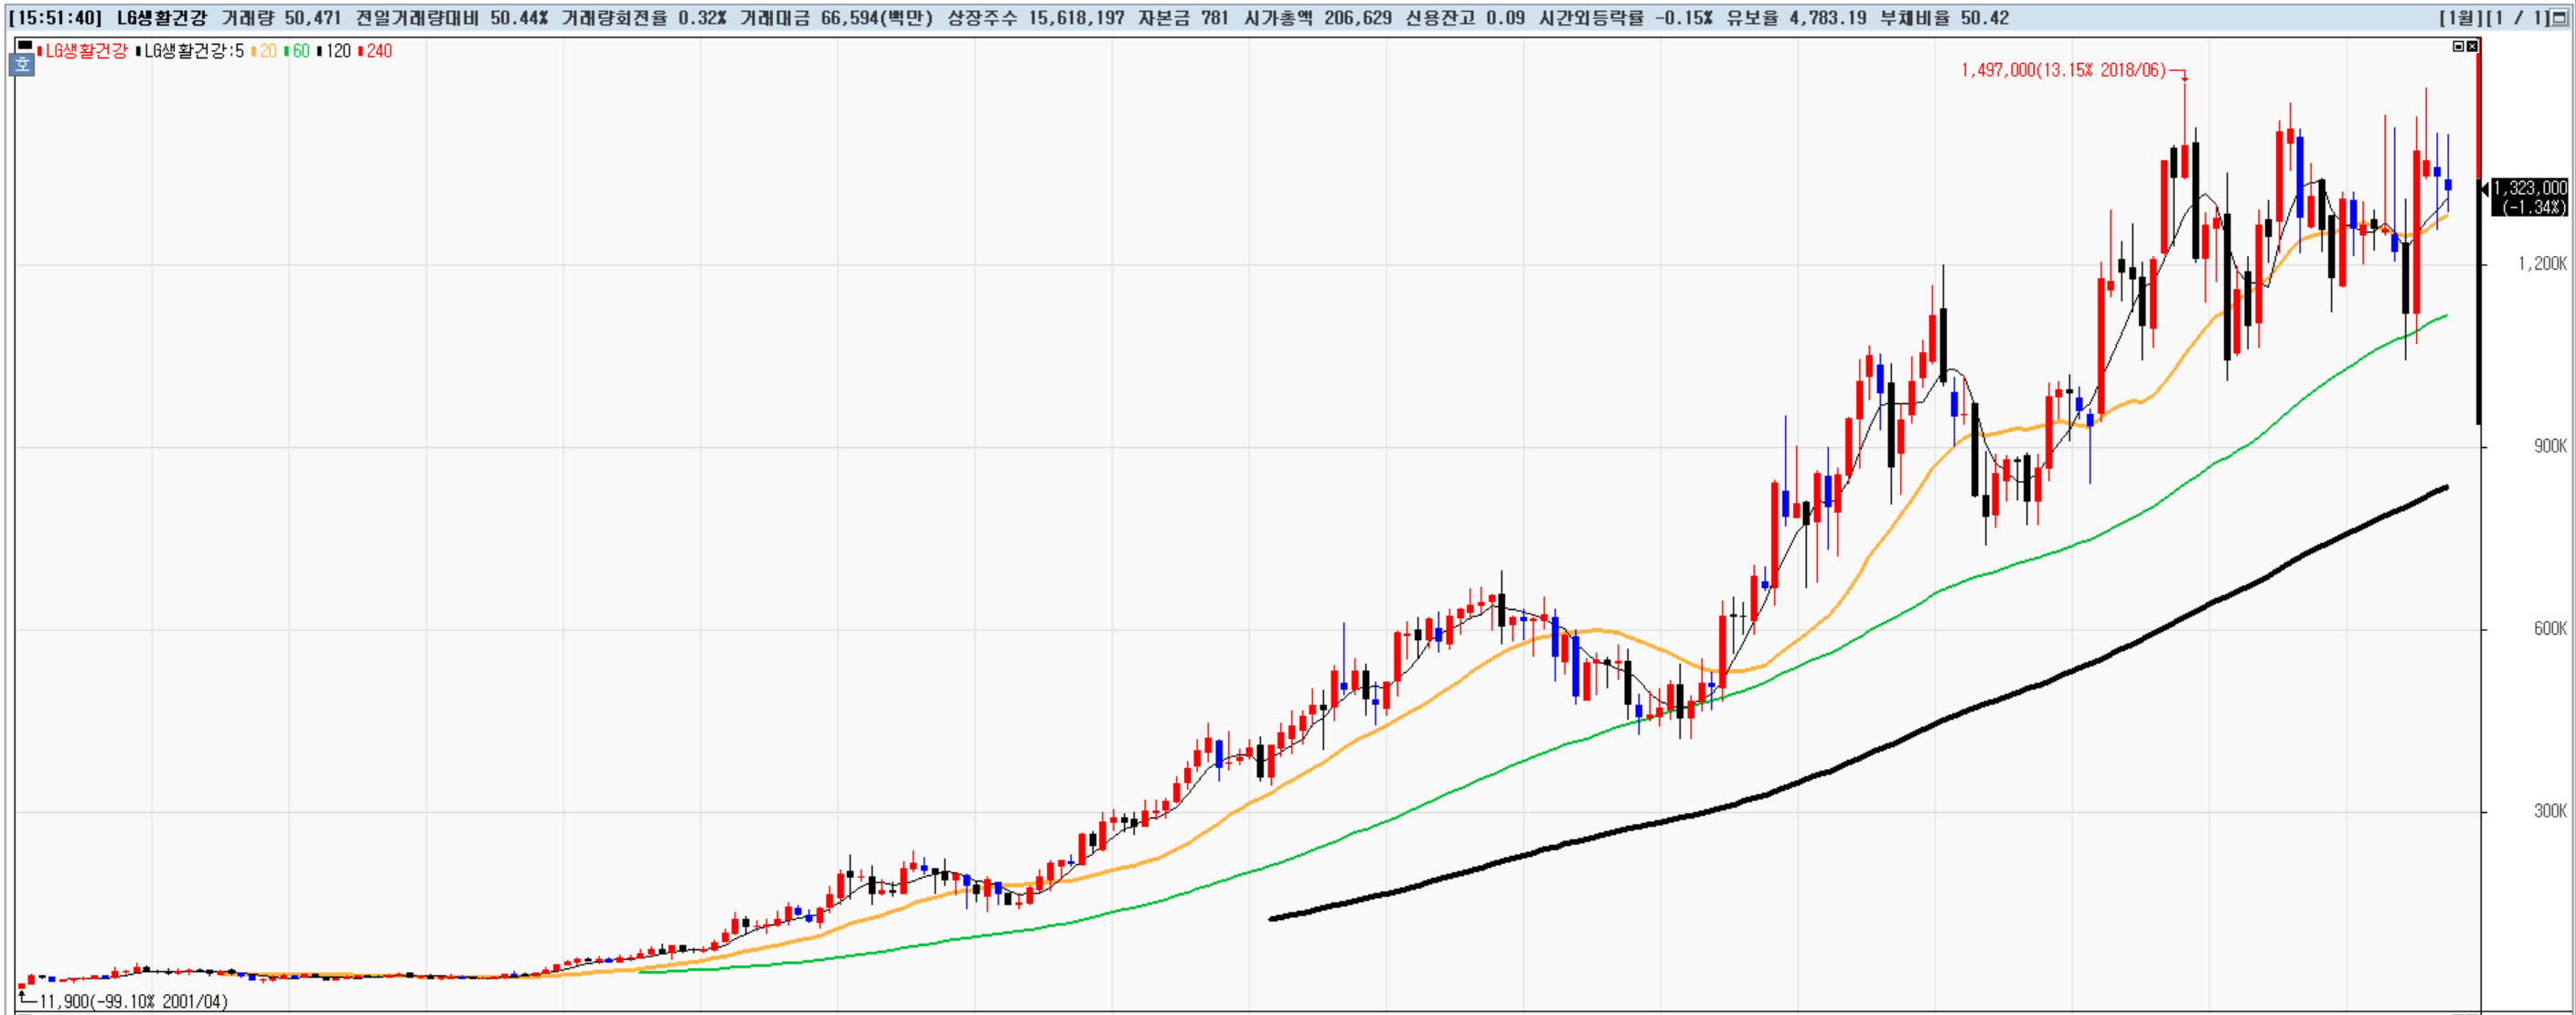Viewport: 2576px width, 1015px height.
Task: Click the header bar window restore icon
Action: 2559,18
